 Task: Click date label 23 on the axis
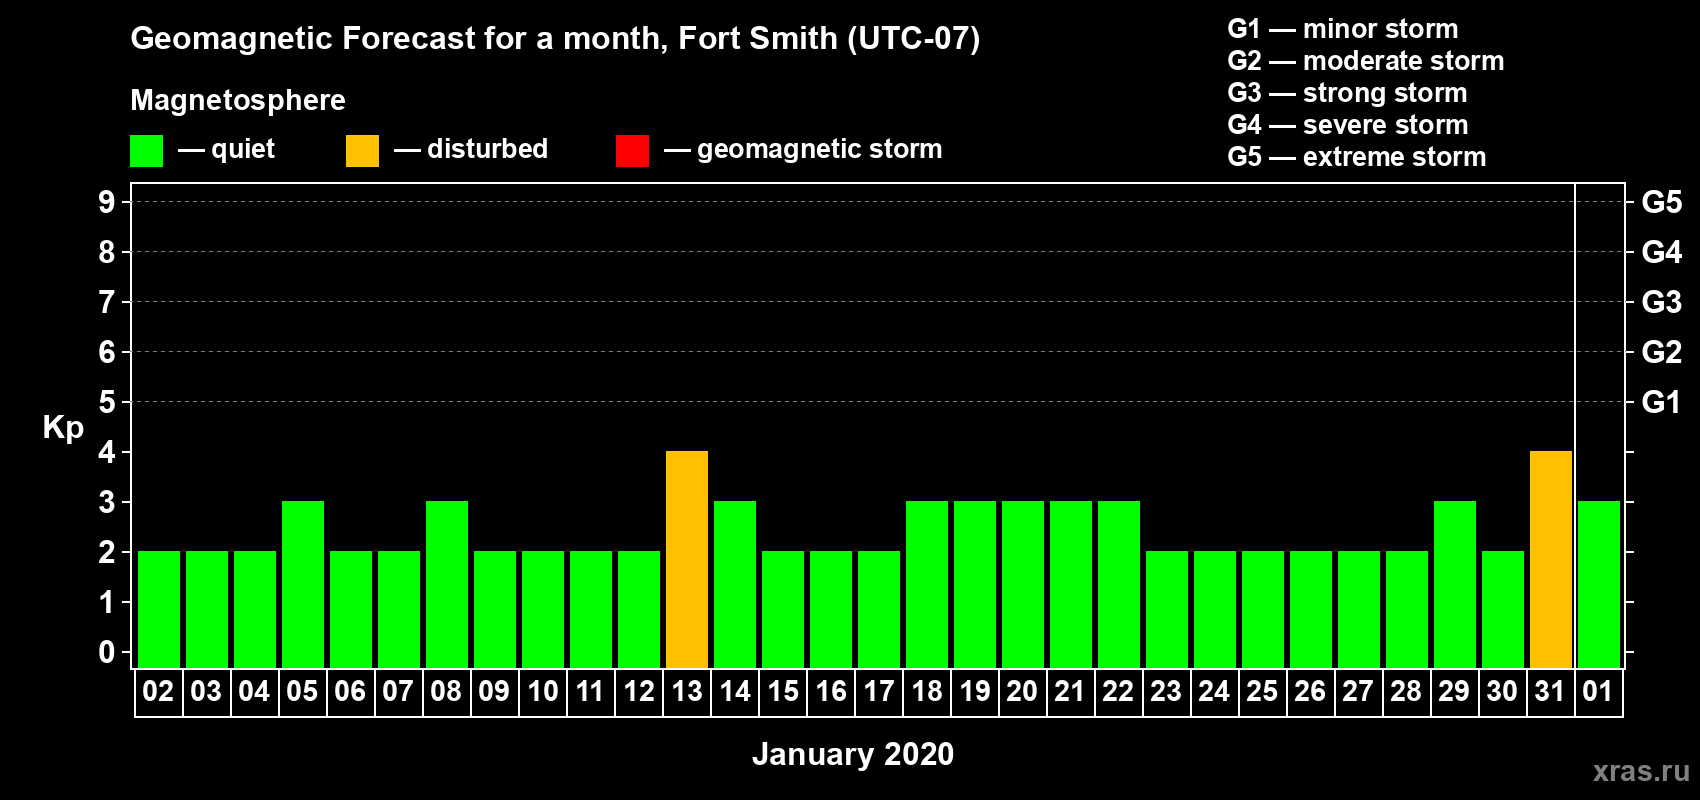pos(1166,691)
